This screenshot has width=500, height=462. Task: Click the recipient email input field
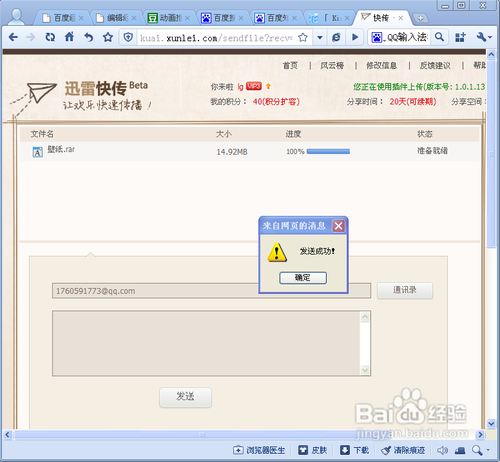point(211,291)
